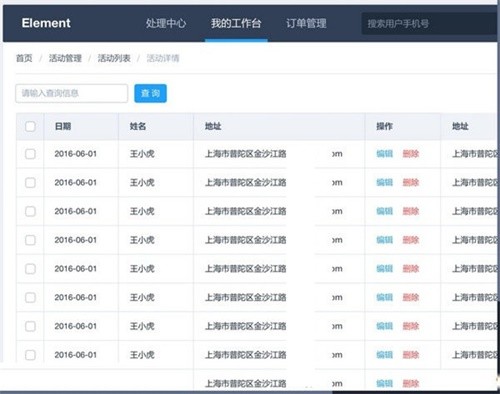
Task: Click 编辑 in the first table row
Action: pyautogui.click(x=385, y=154)
